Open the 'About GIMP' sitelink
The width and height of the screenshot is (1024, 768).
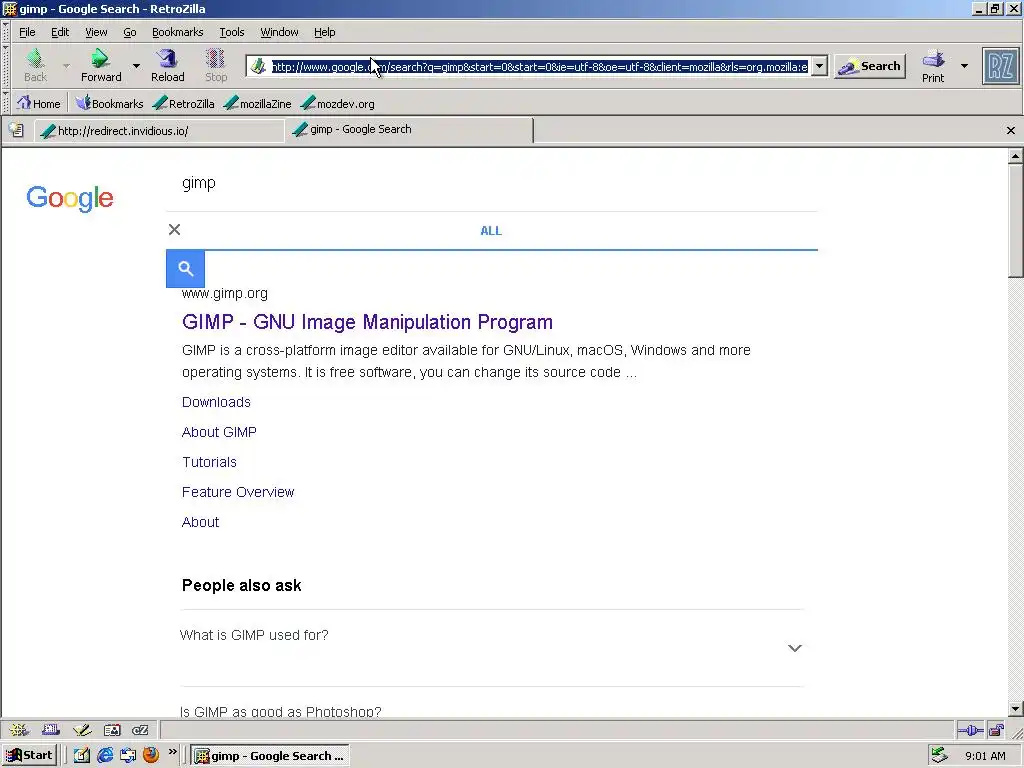tap(219, 432)
